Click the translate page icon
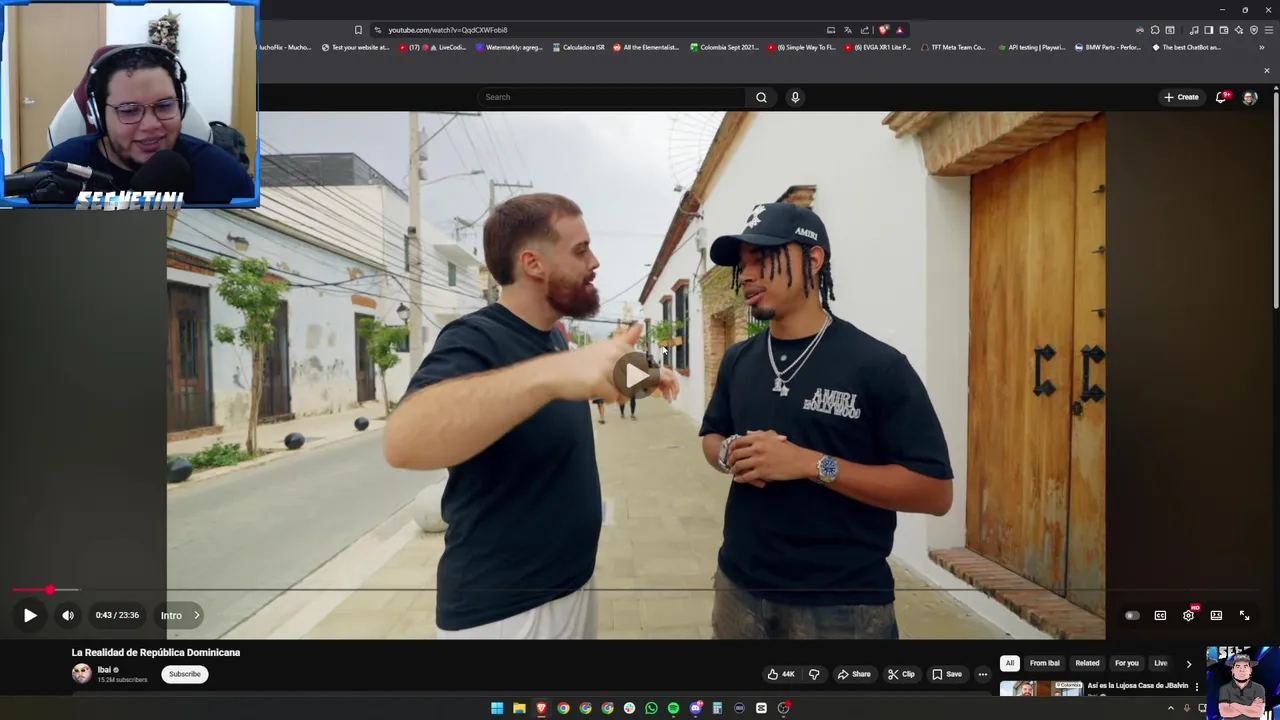Viewport: 1280px width, 720px height. [848, 30]
